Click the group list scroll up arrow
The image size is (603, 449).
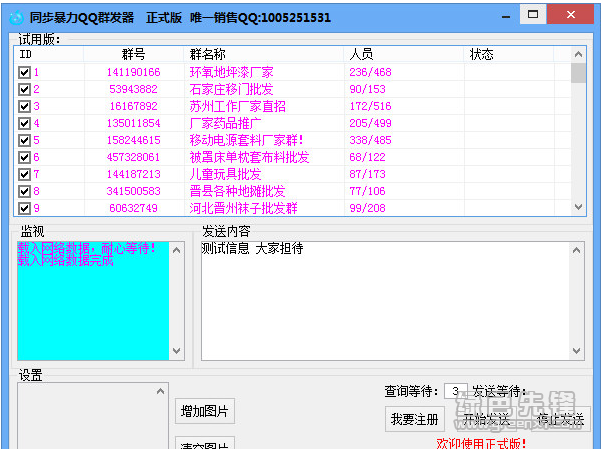click(578, 55)
